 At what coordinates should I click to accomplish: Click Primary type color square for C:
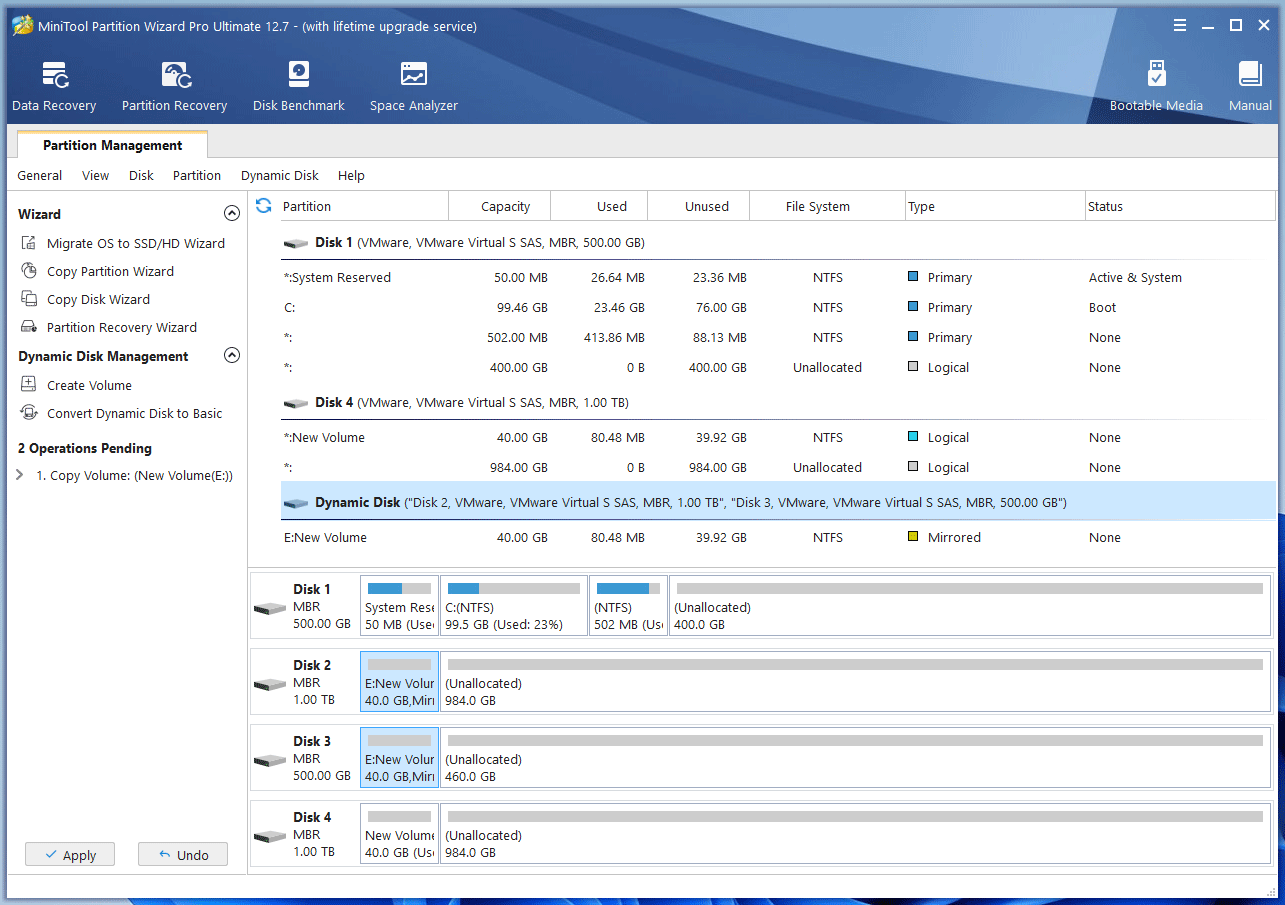913,307
